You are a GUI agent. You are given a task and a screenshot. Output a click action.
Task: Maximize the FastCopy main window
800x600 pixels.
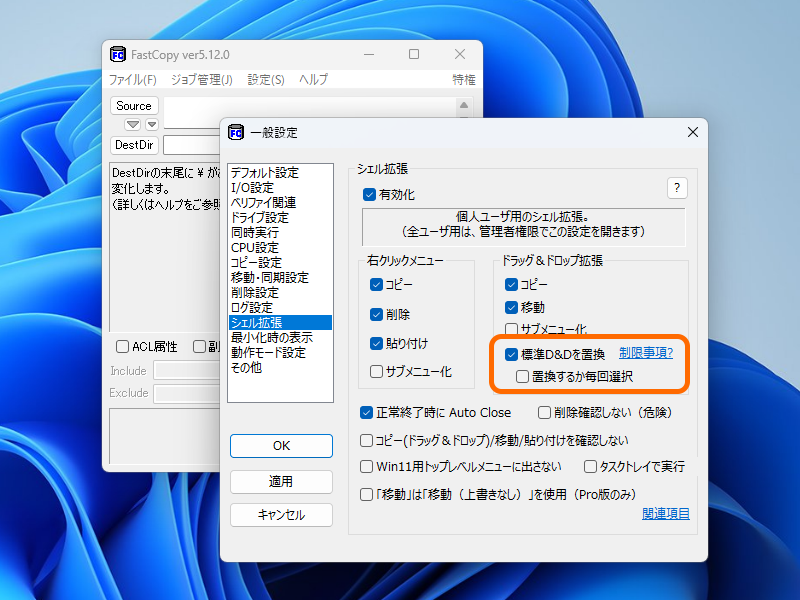[x=414, y=54]
